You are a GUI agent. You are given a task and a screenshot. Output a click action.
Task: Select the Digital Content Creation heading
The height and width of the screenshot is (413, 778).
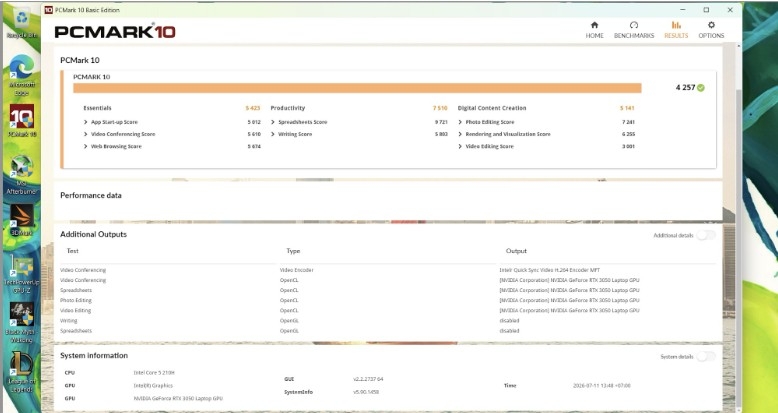(x=492, y=108)
